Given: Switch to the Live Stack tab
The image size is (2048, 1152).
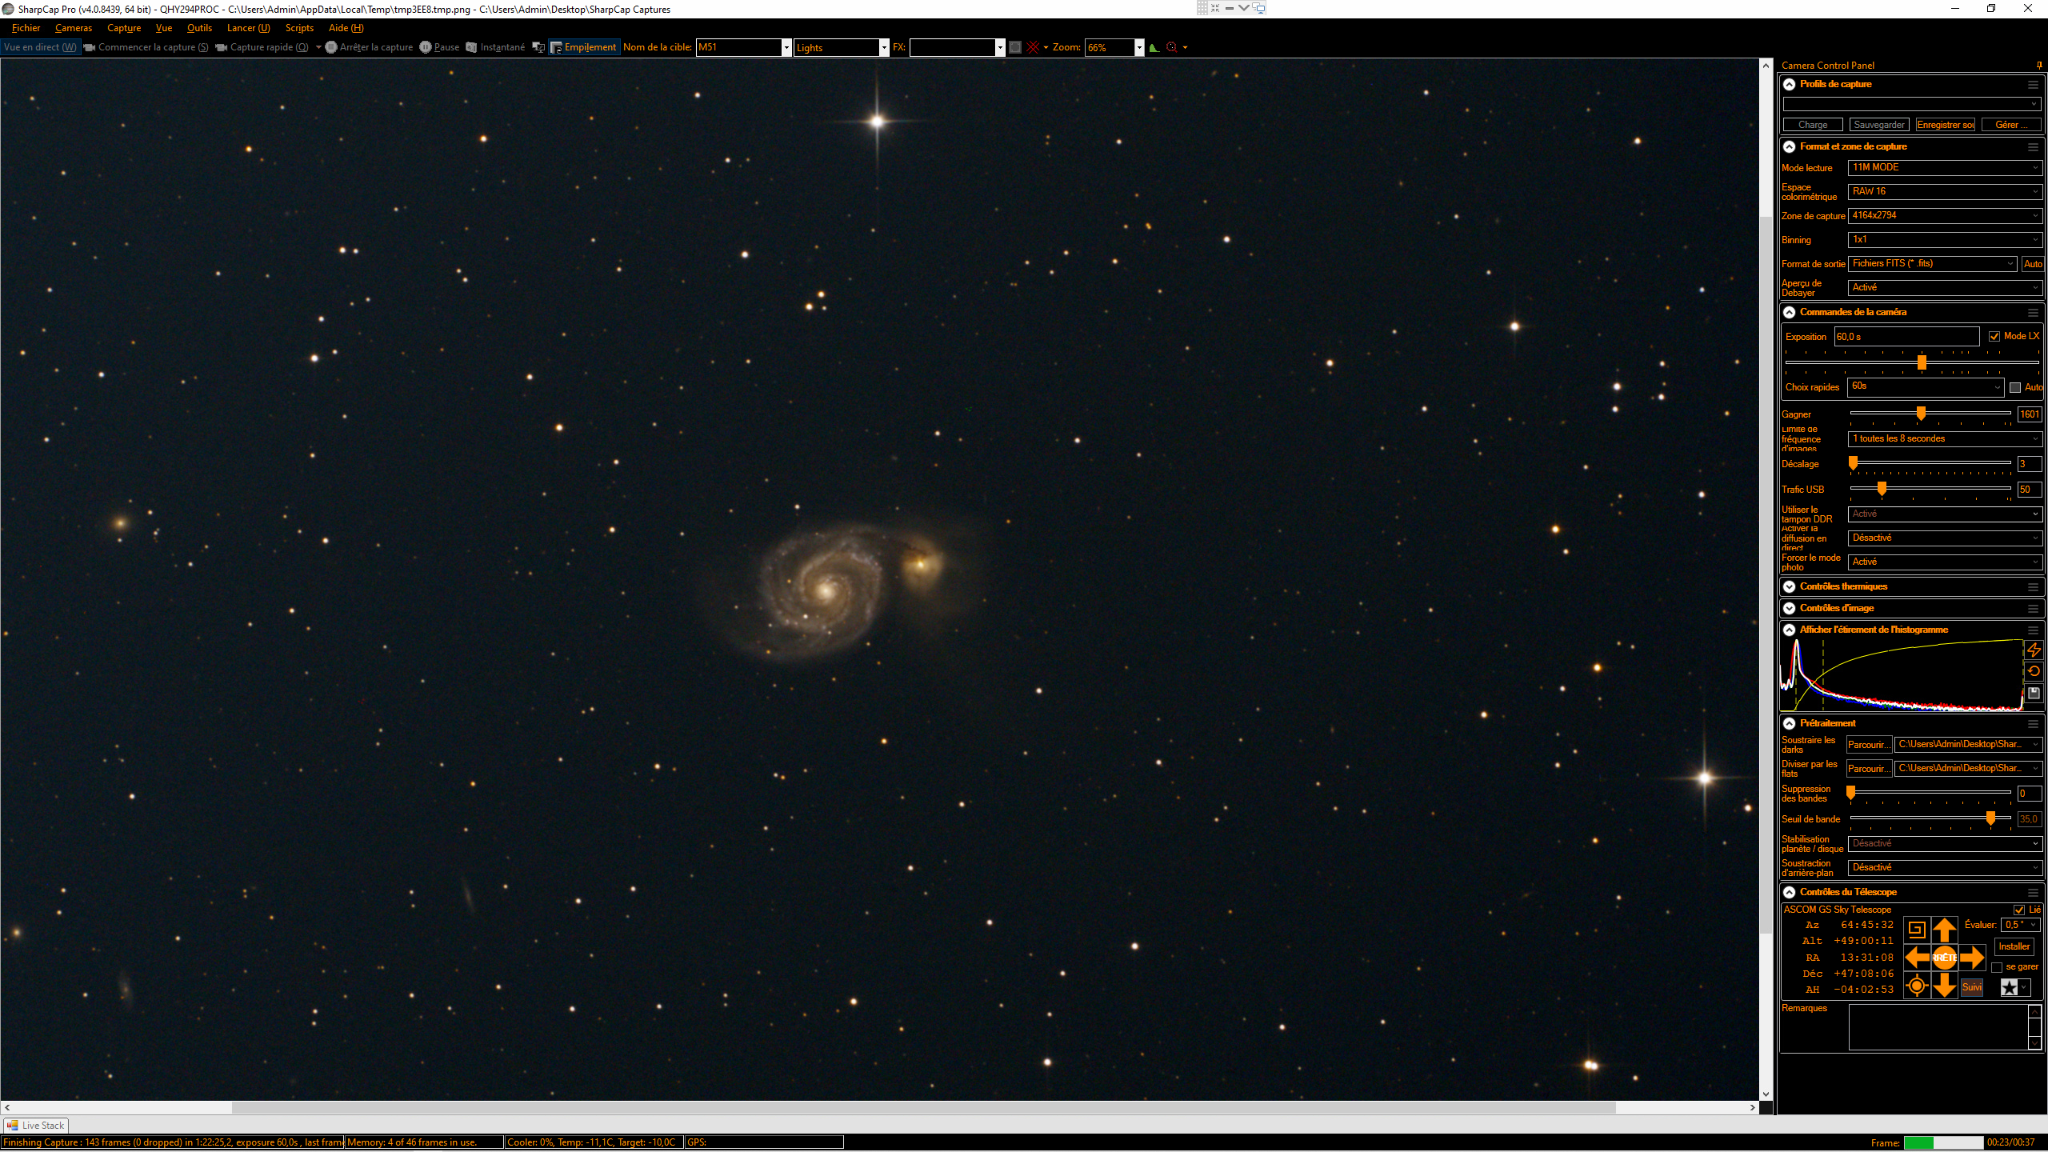Looking at the screenshot, I should (x=36, y=1125).
